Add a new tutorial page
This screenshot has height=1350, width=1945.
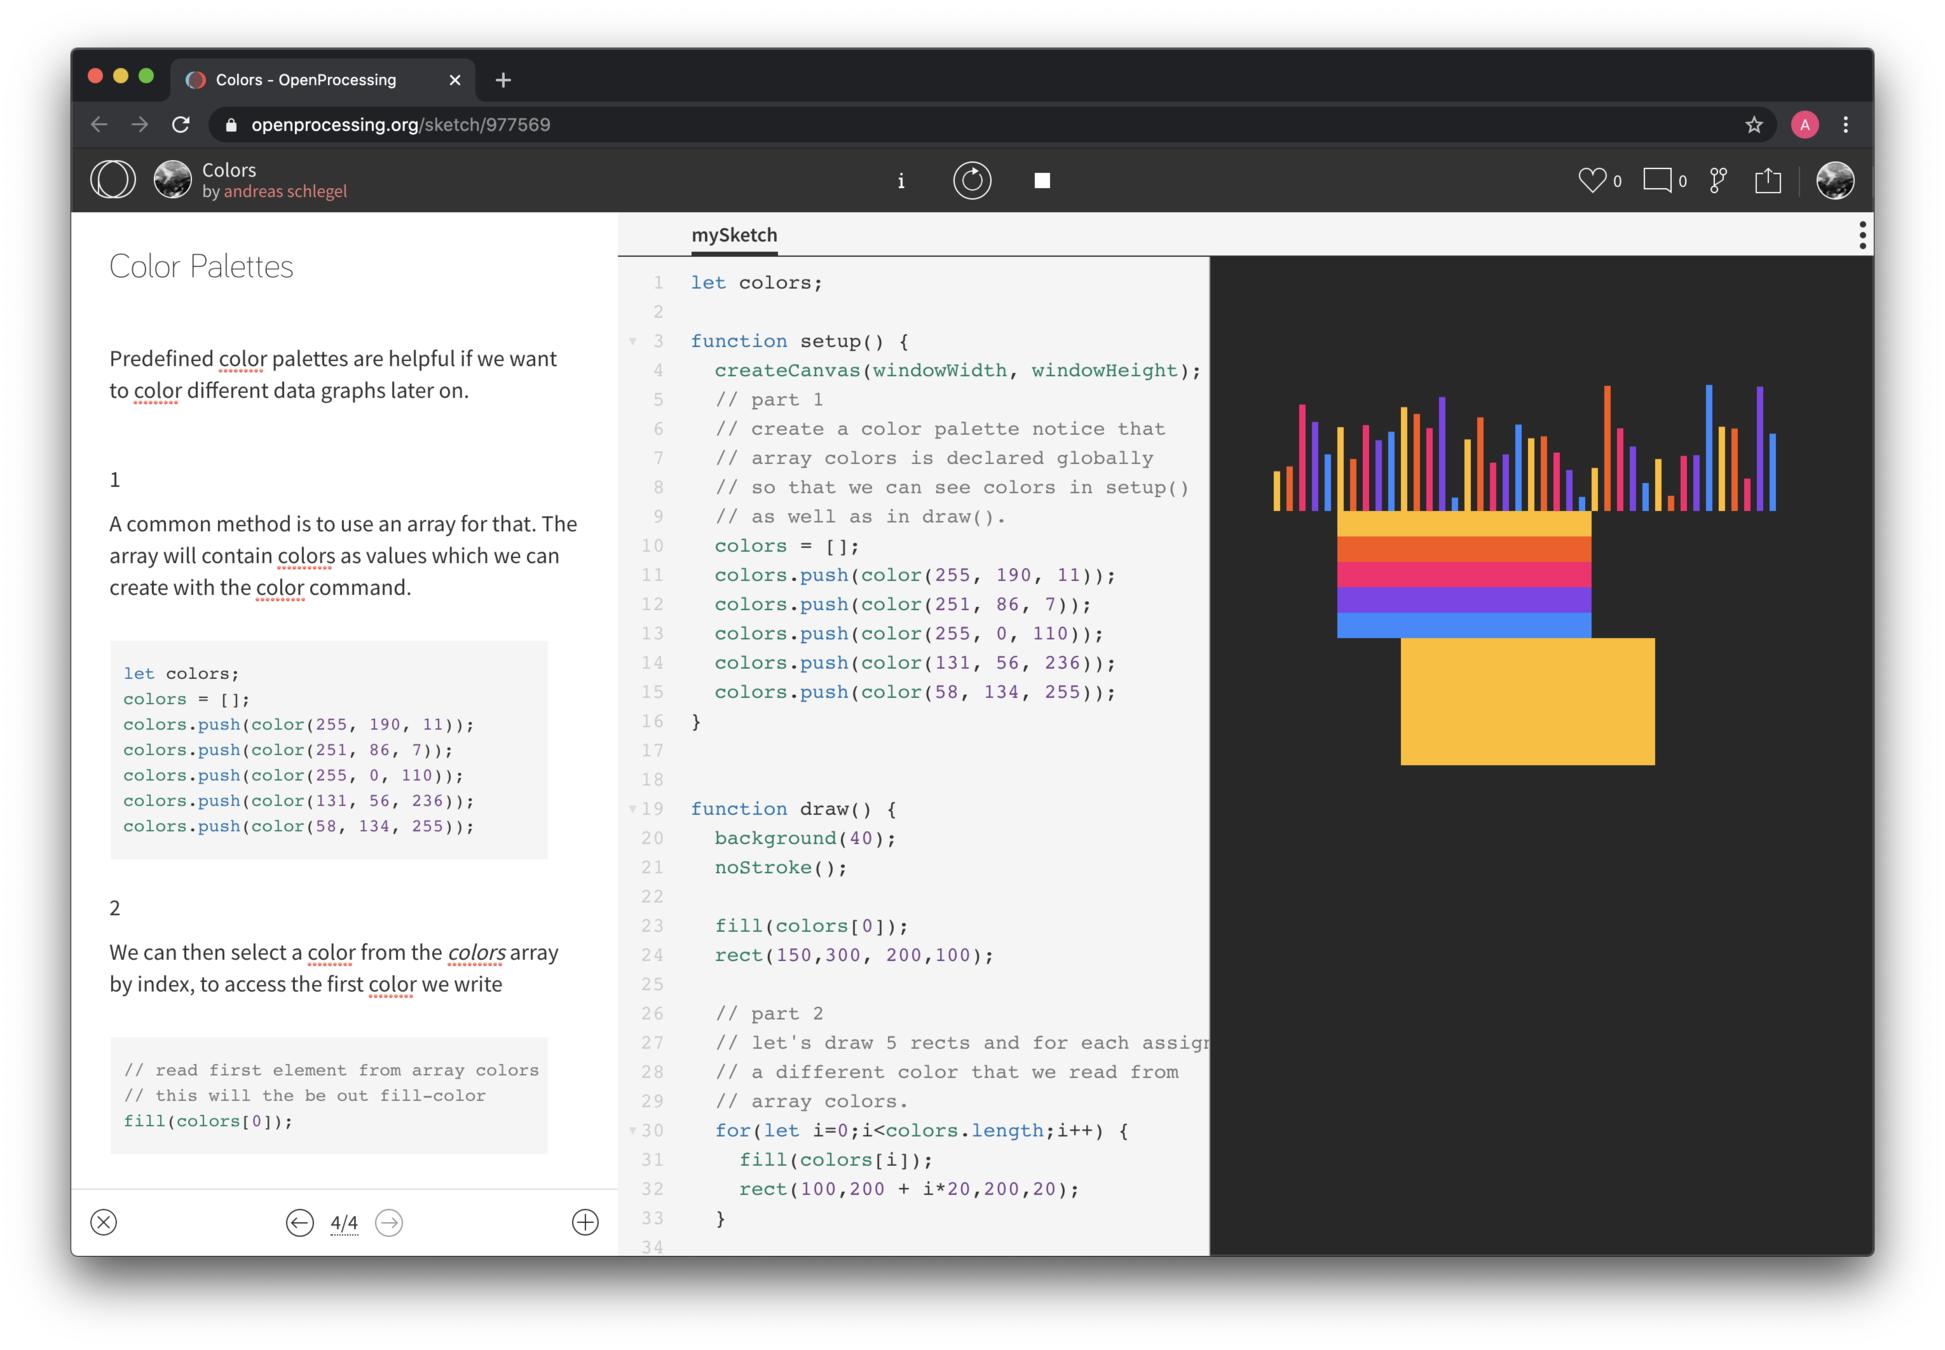(x=585, y=1222)
